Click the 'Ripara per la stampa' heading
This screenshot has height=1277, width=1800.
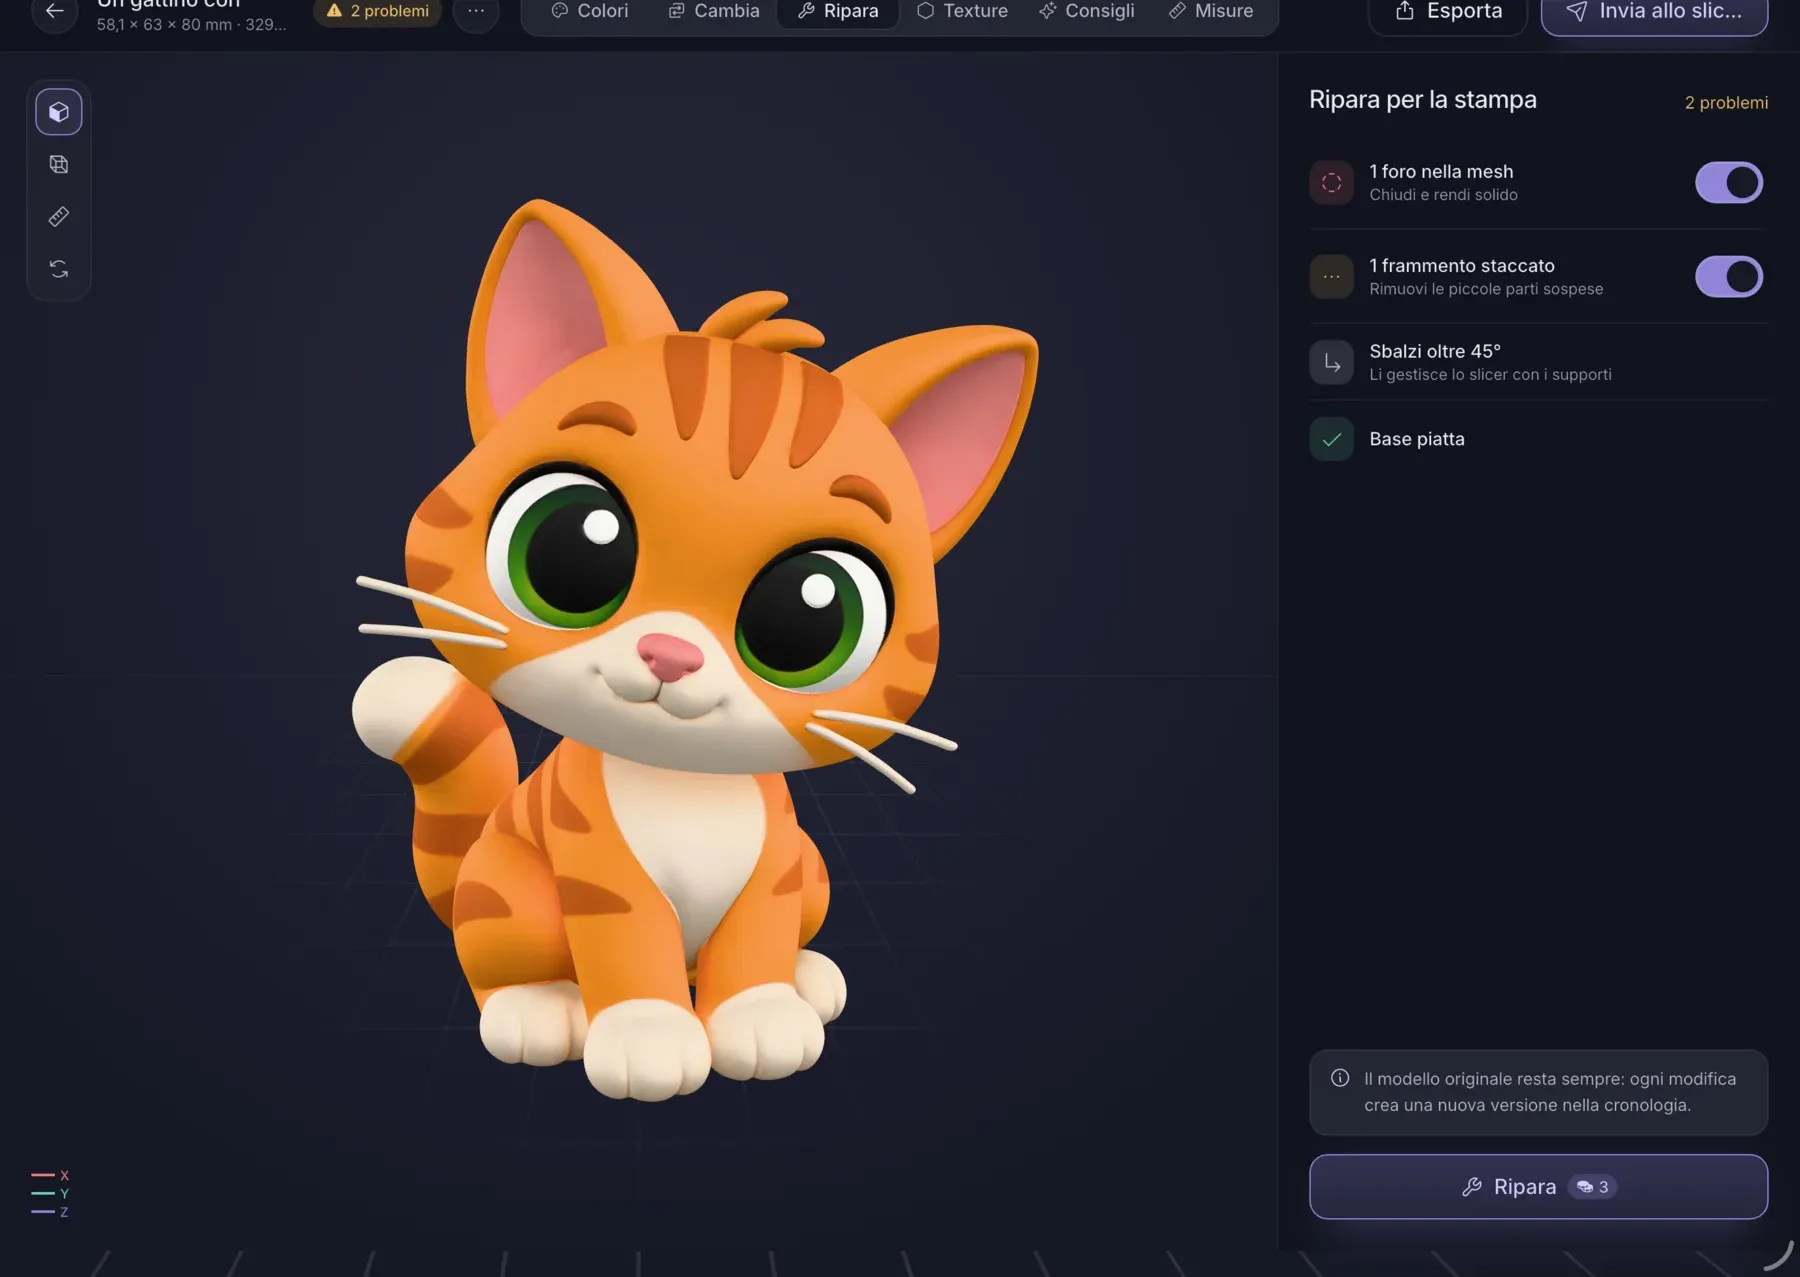point(1423,100)
